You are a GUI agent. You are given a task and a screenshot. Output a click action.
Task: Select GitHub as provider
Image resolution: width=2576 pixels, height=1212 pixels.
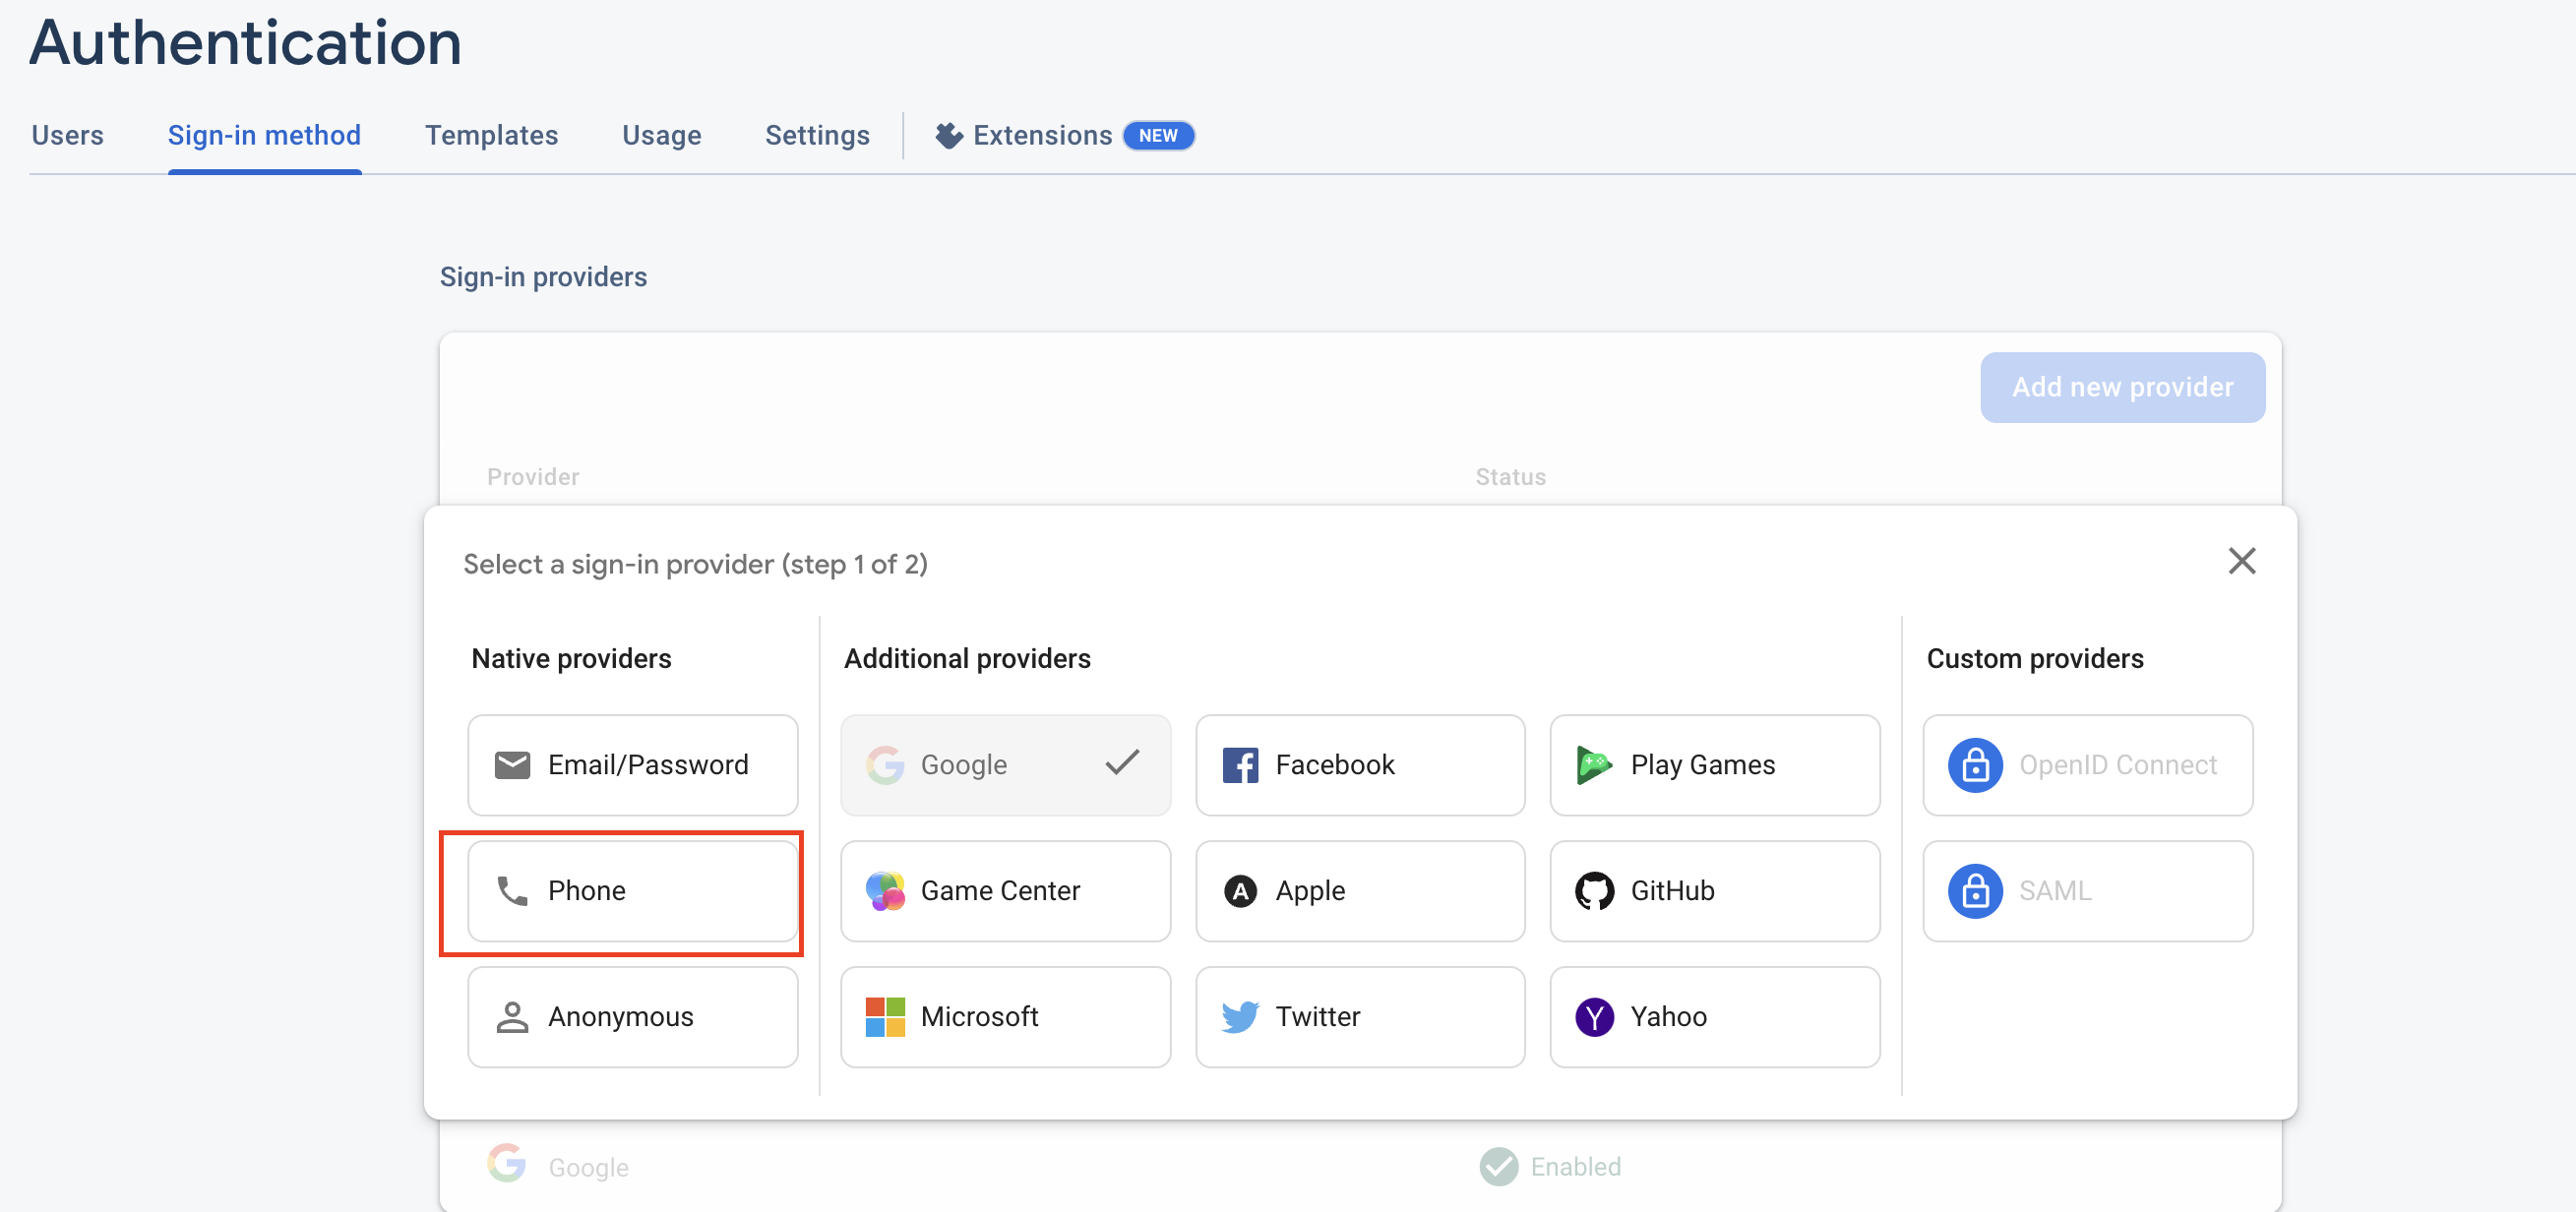click(x=1714, y=890)
